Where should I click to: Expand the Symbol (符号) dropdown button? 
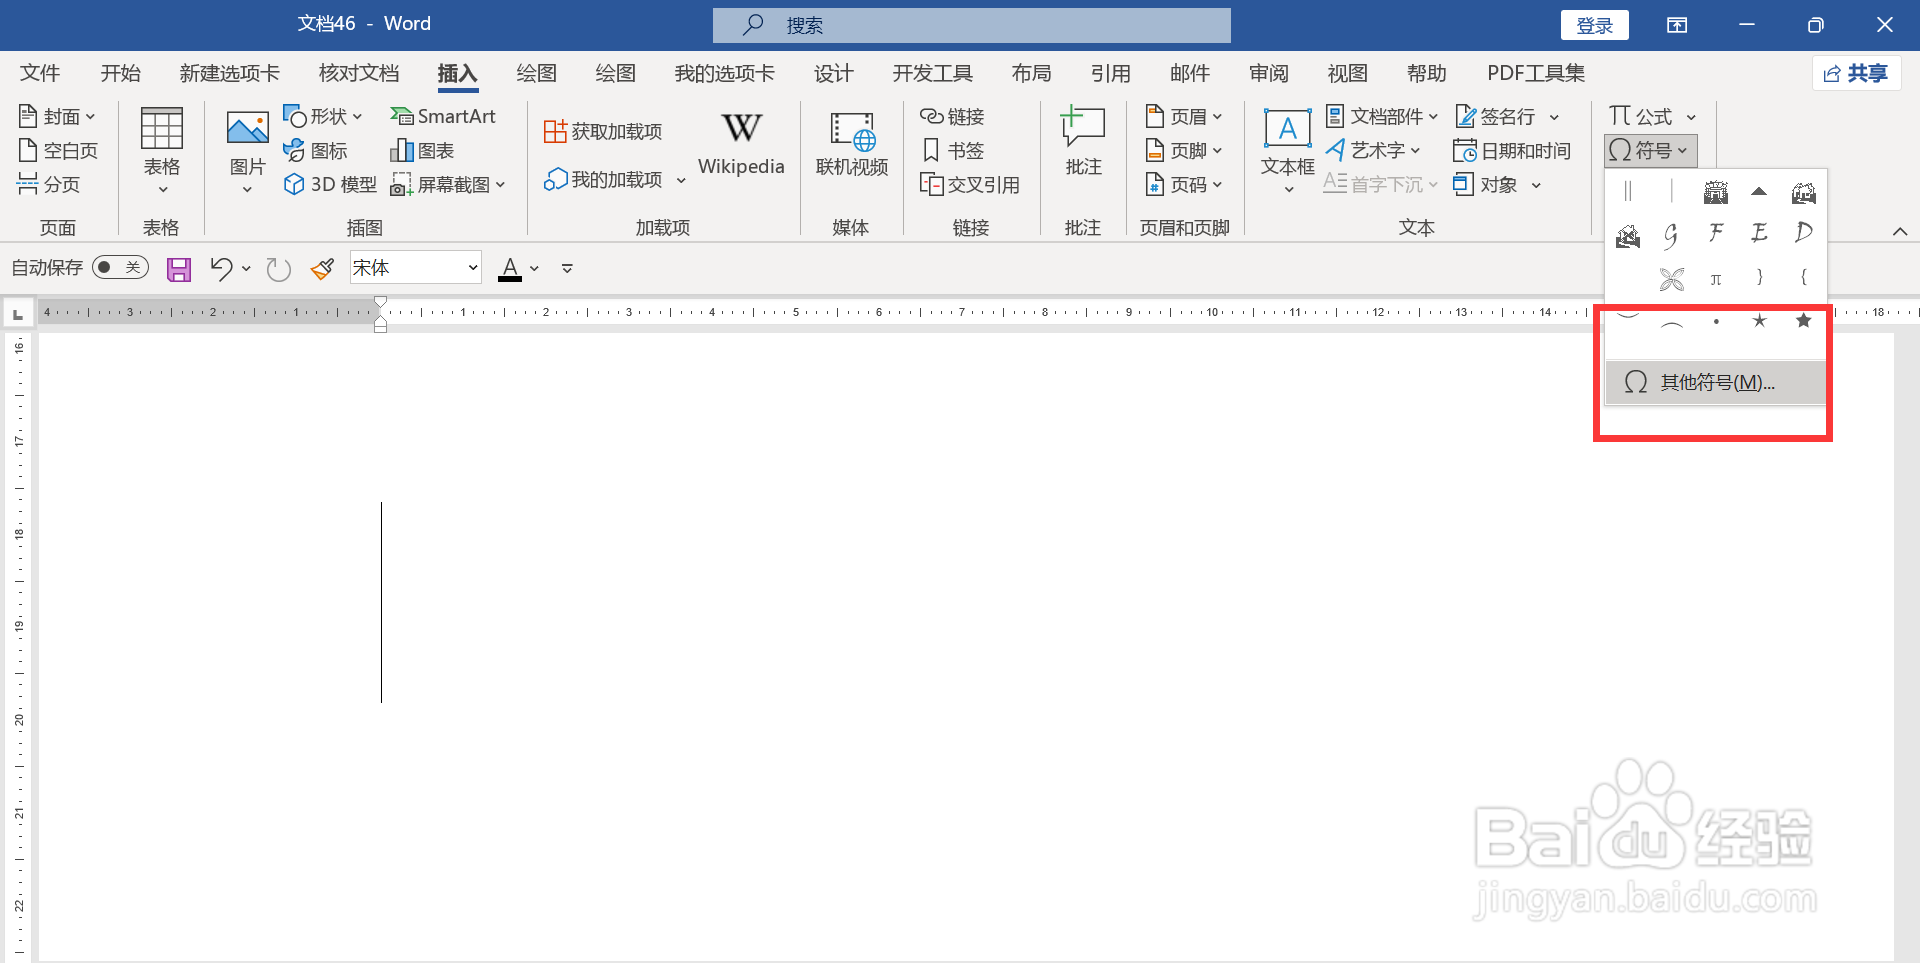click(1650, 151)
